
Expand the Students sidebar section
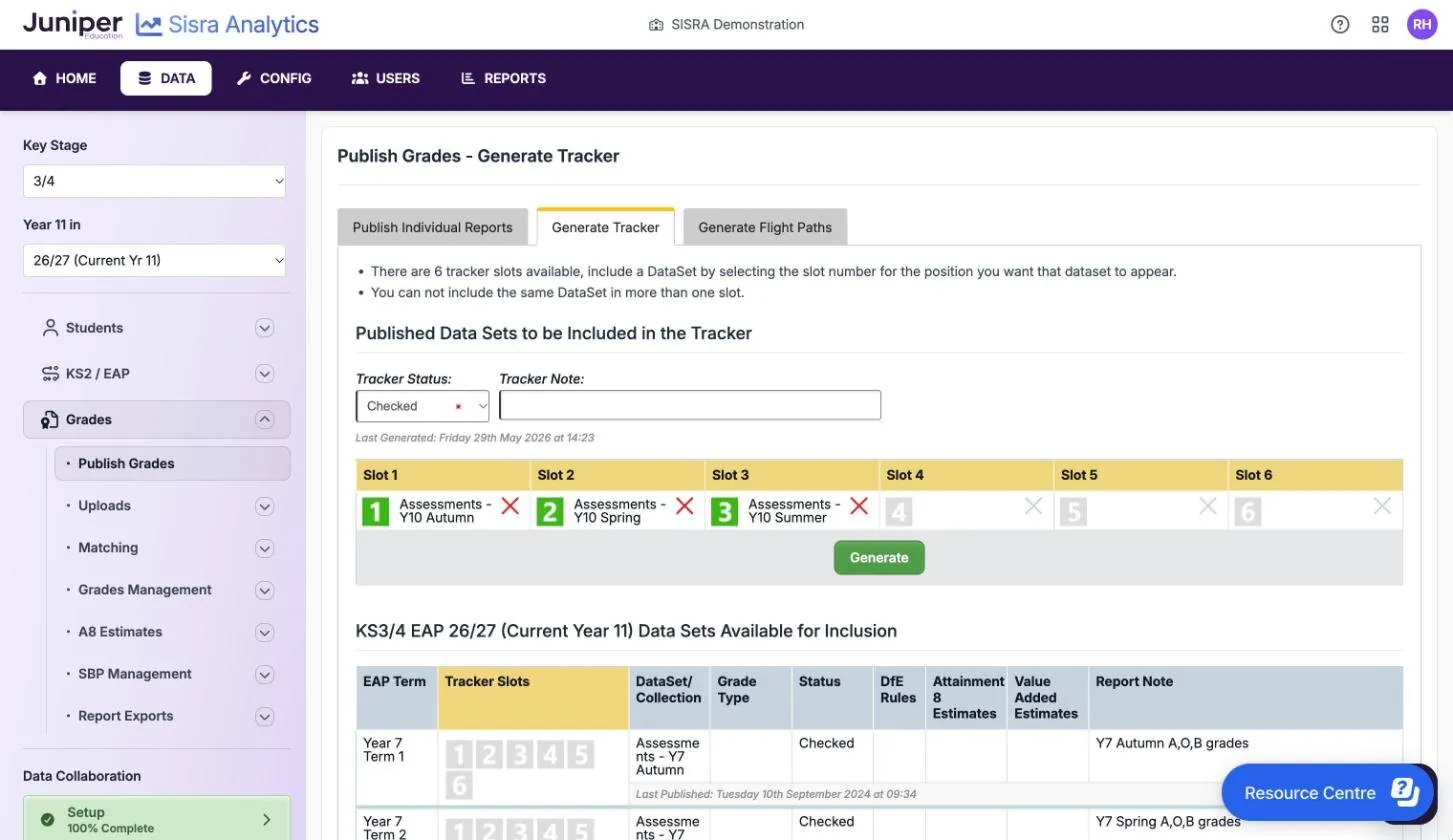[264, 328]
